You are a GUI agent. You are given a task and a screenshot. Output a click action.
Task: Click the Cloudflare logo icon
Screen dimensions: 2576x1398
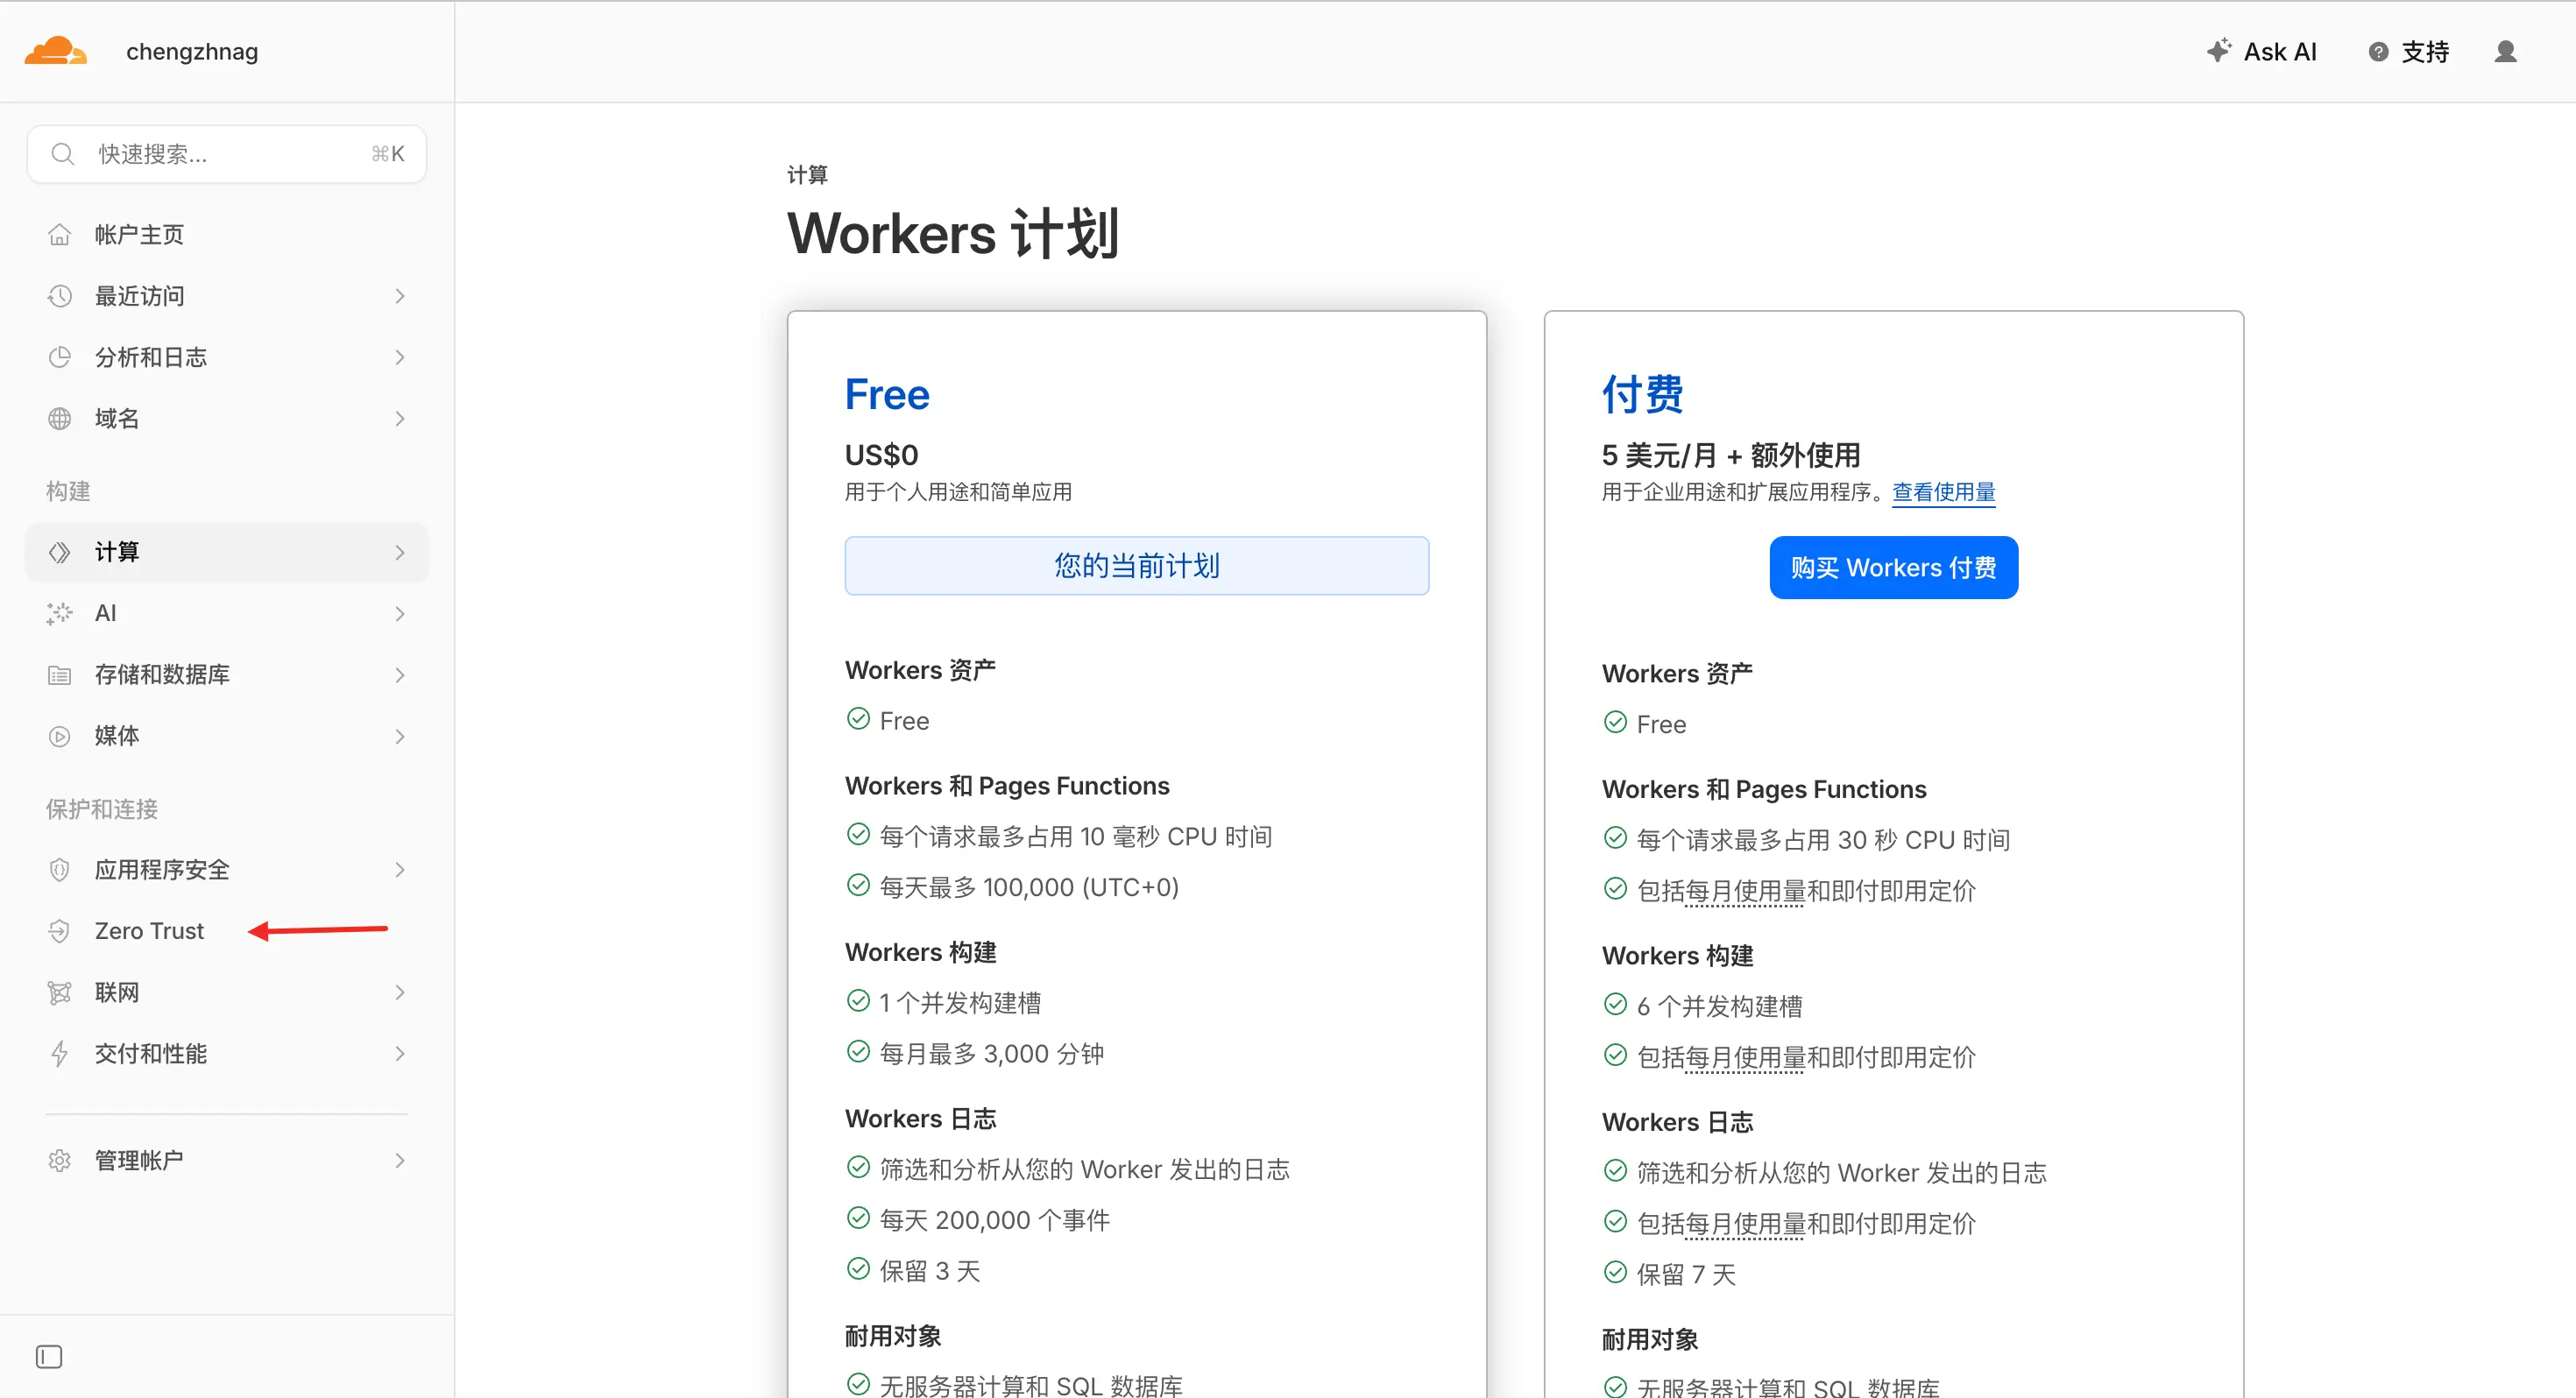55,51
